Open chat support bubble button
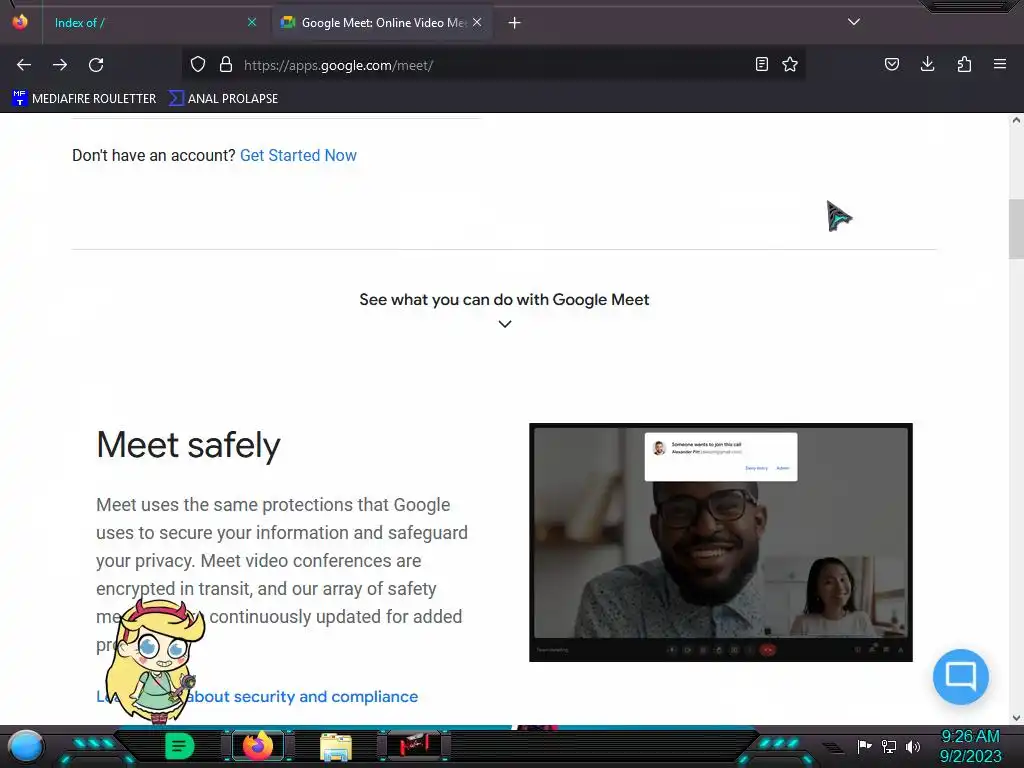This screenshot has width=1024, height=768. coord(961,677)
